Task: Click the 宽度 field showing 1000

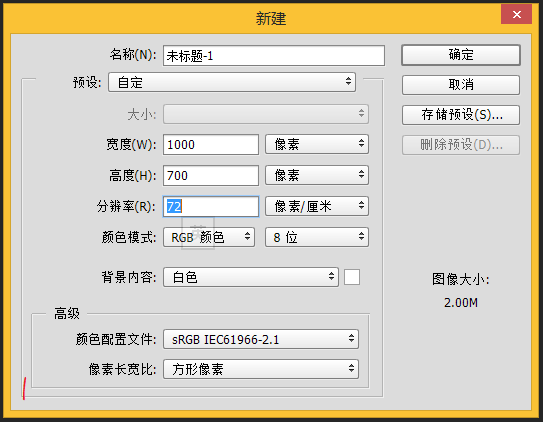Action: coord(211,145)
